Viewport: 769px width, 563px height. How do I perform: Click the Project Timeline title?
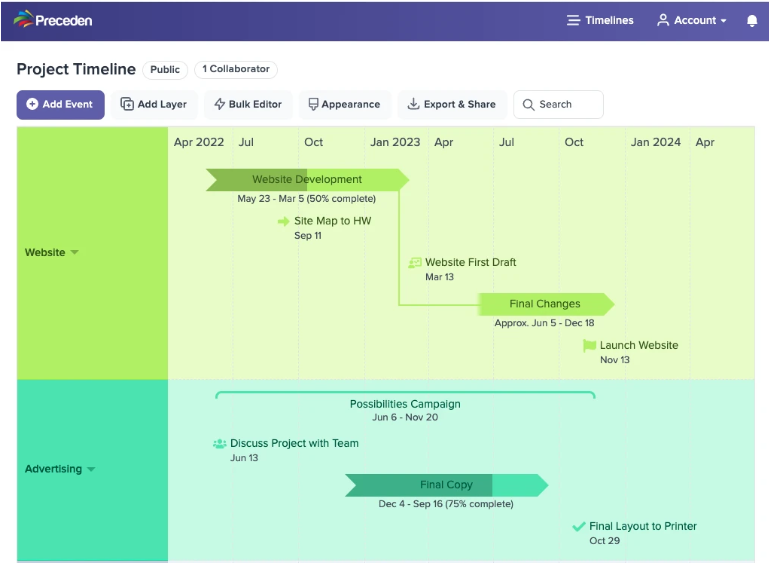point(76,69)
